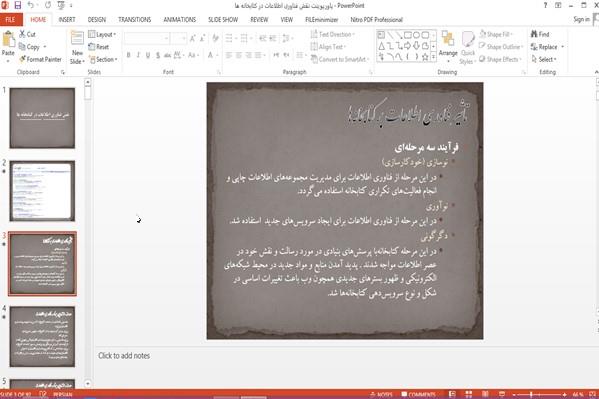
Task: Adjust the zoom slider handle
Action: tap(531, 394)
